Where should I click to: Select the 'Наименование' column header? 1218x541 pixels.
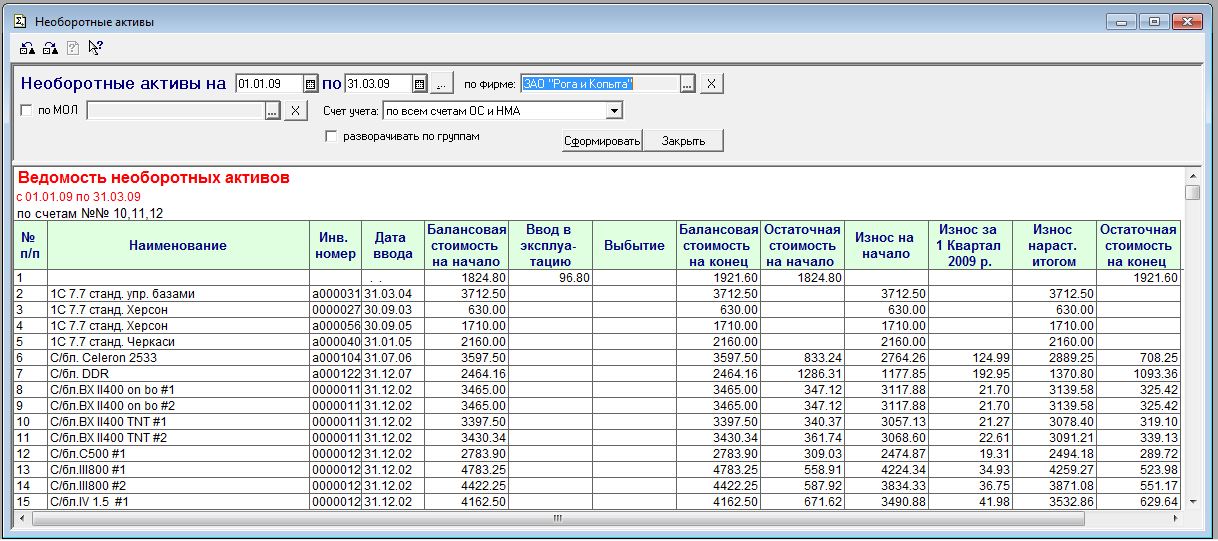pos(178,245)
